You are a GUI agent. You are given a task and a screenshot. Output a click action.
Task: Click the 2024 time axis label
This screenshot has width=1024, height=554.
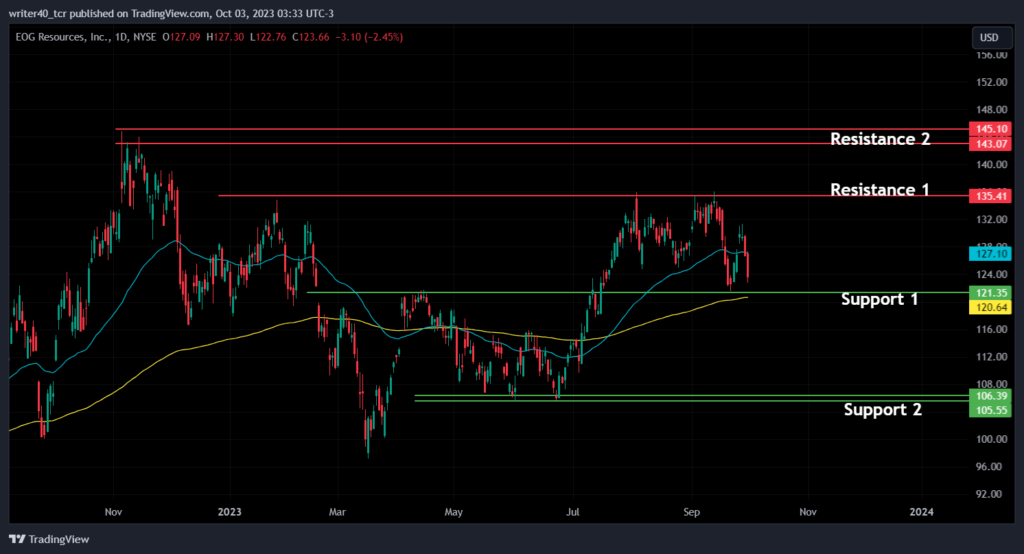point(921,512)
